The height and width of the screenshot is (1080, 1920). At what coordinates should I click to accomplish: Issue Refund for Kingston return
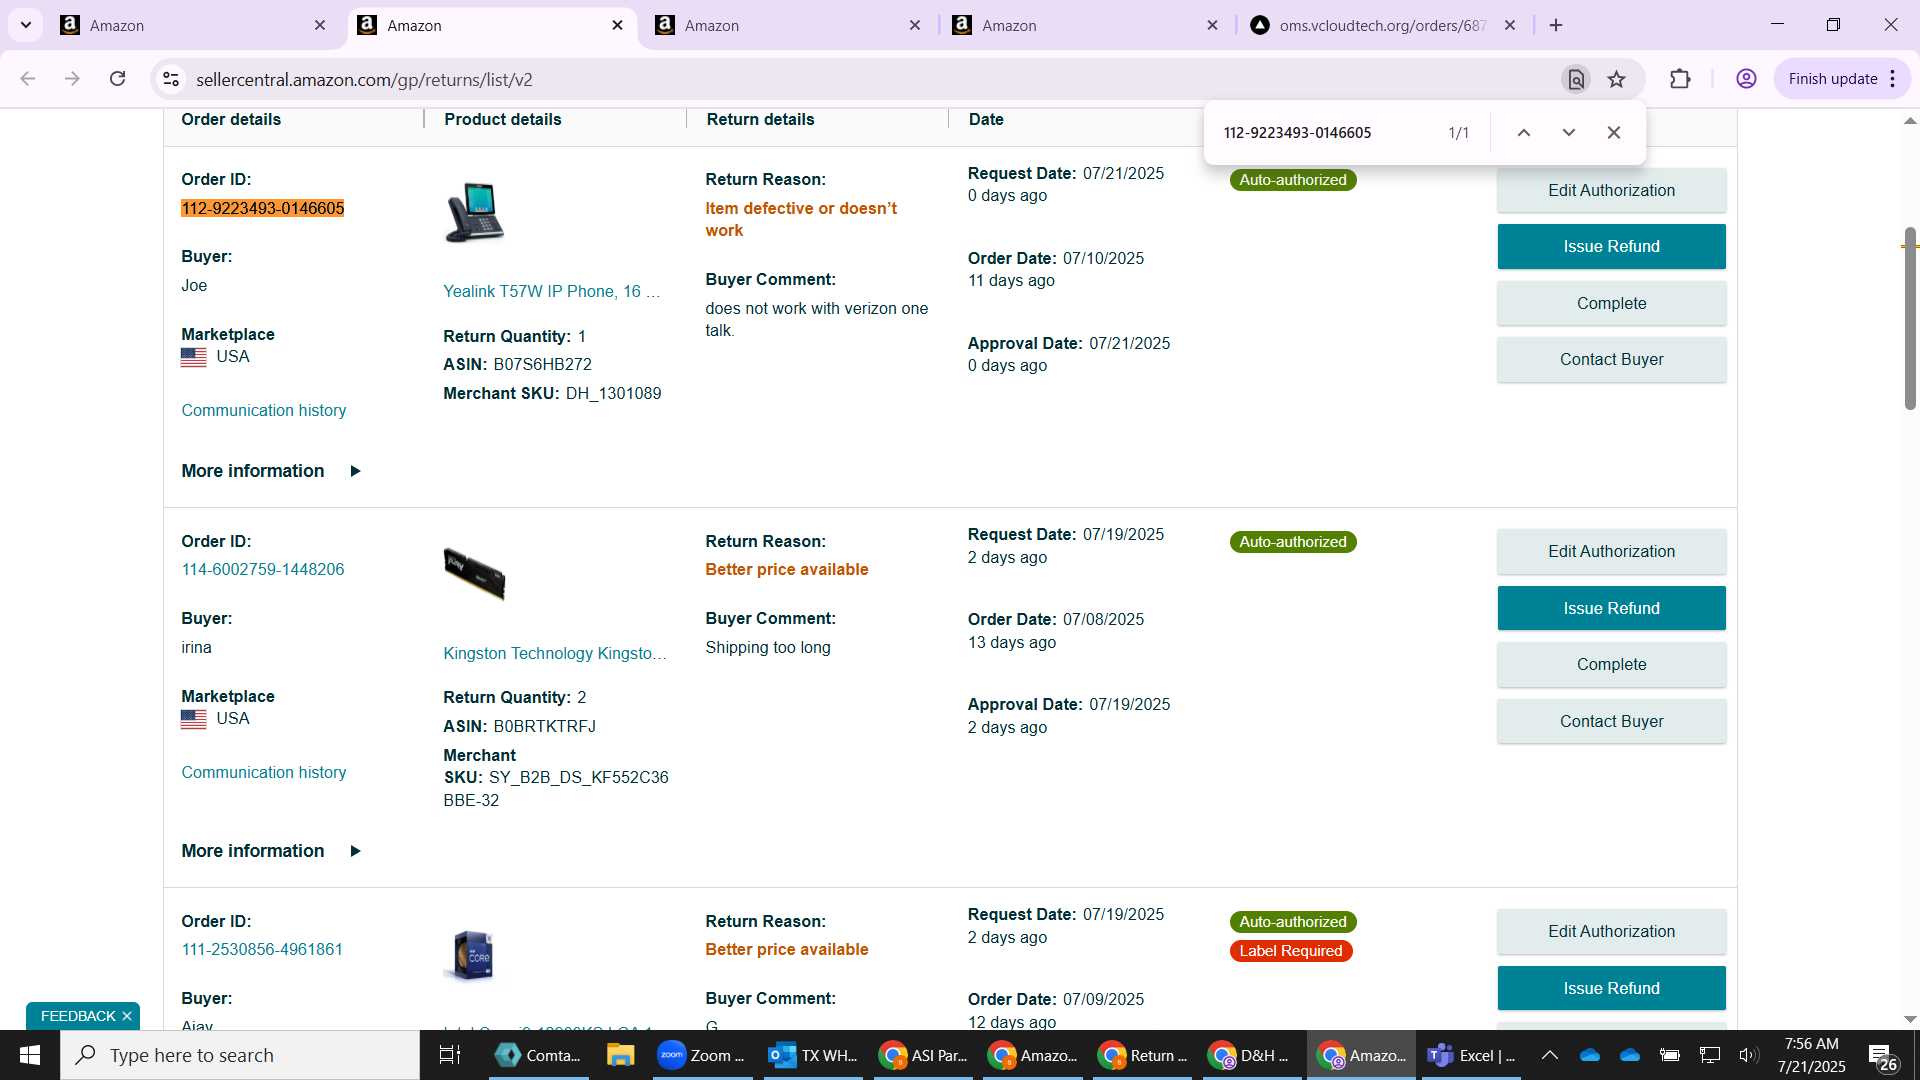coord(1611,608)
